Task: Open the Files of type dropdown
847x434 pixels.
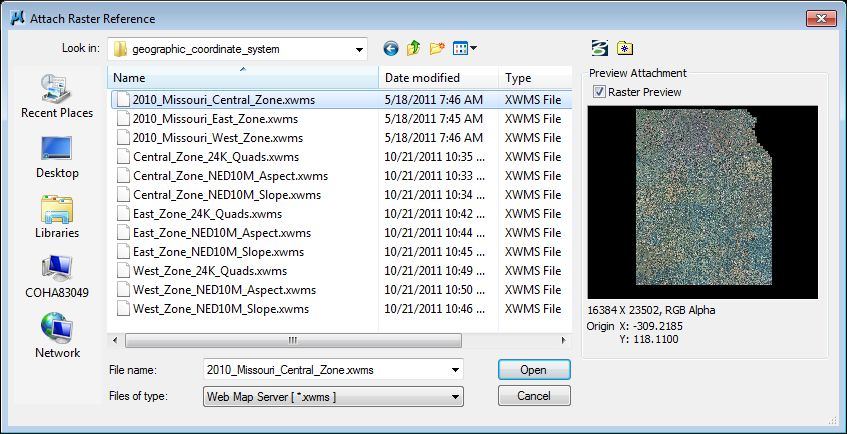Action: tap(333, 396)
